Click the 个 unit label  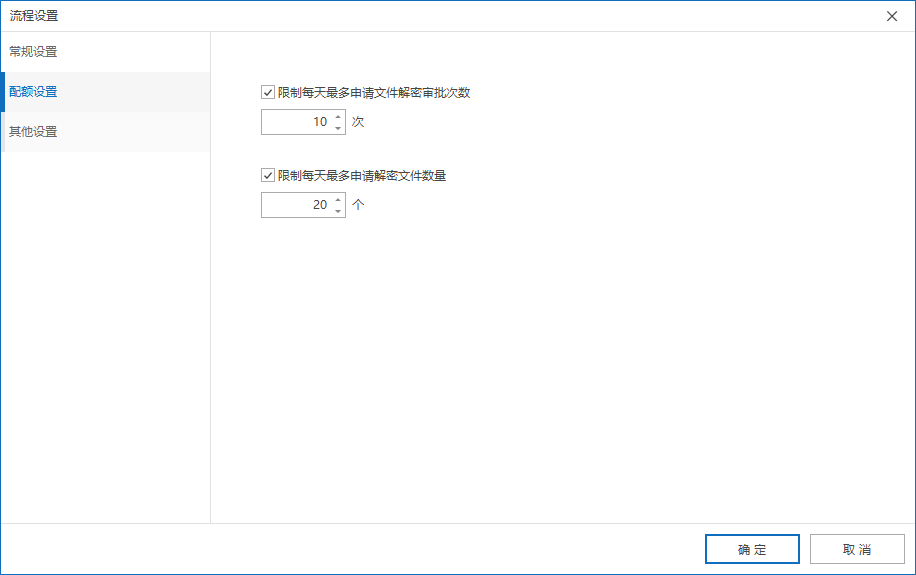point(358,205)
